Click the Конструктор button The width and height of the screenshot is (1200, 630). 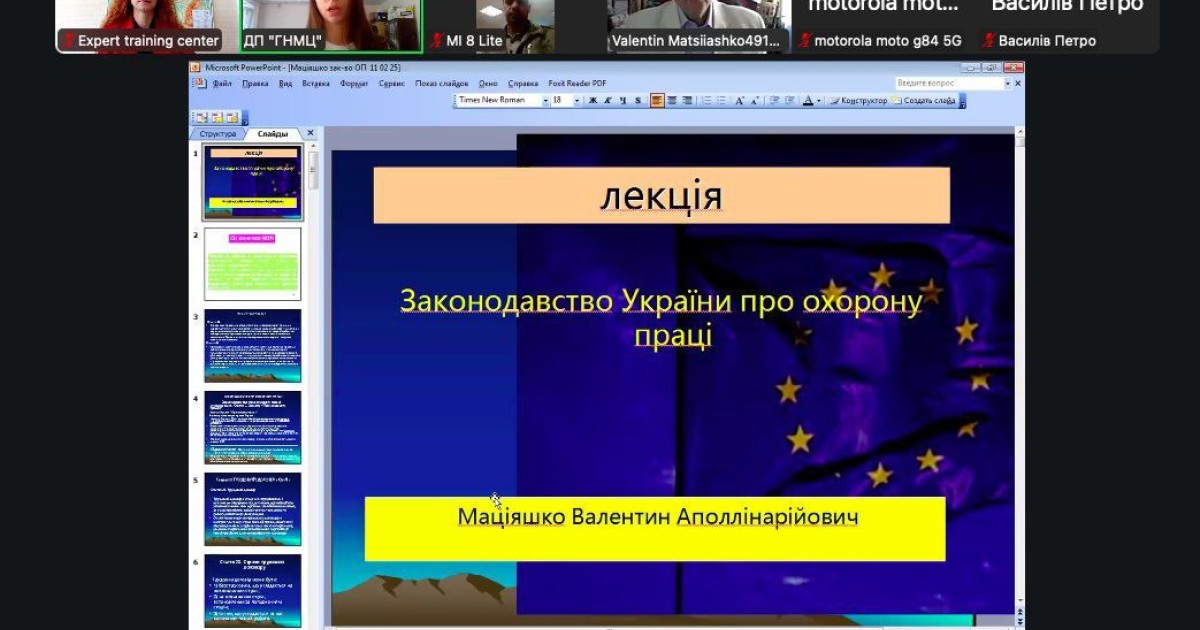[859, 100]
